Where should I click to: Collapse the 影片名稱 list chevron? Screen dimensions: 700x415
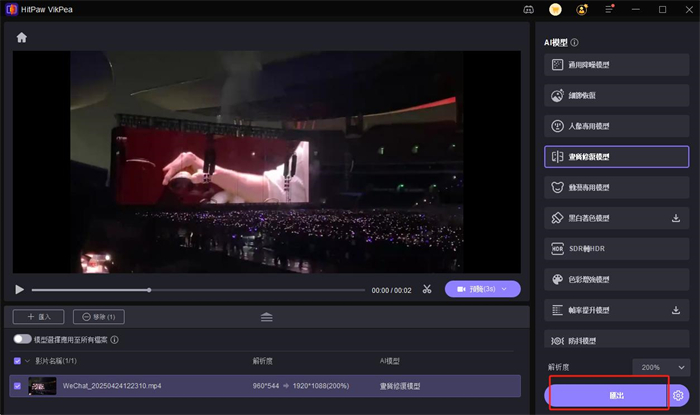[x=28, y=361]
